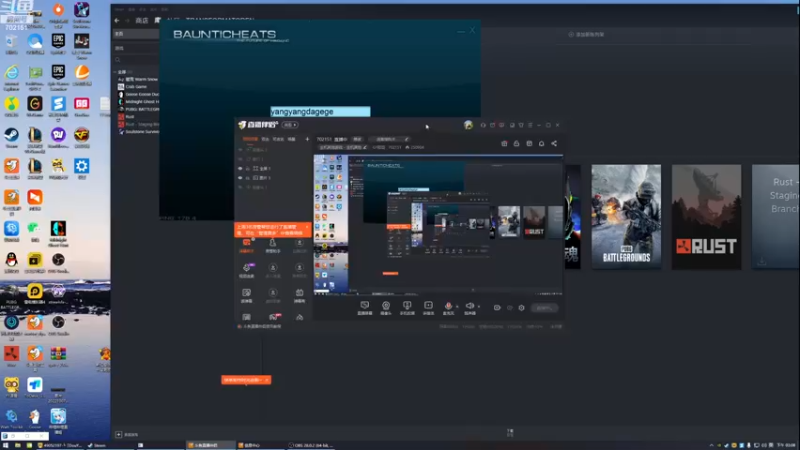Open the highlighted interactive tool in left panel
800x450 pixels.
point(247,244)
